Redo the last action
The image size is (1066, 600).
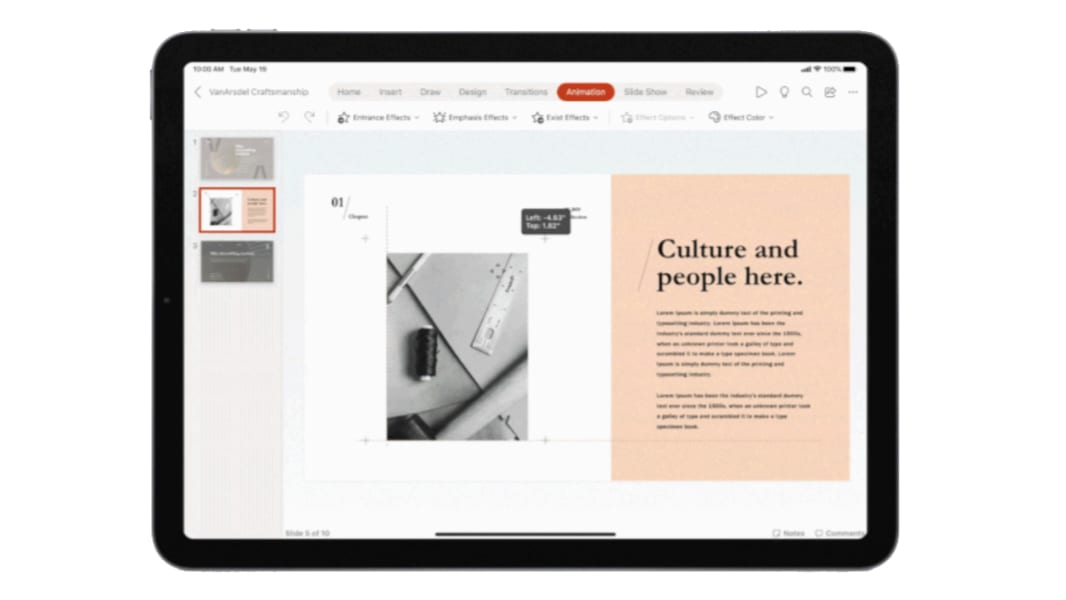pyautogui.click(x=309, y=117)
